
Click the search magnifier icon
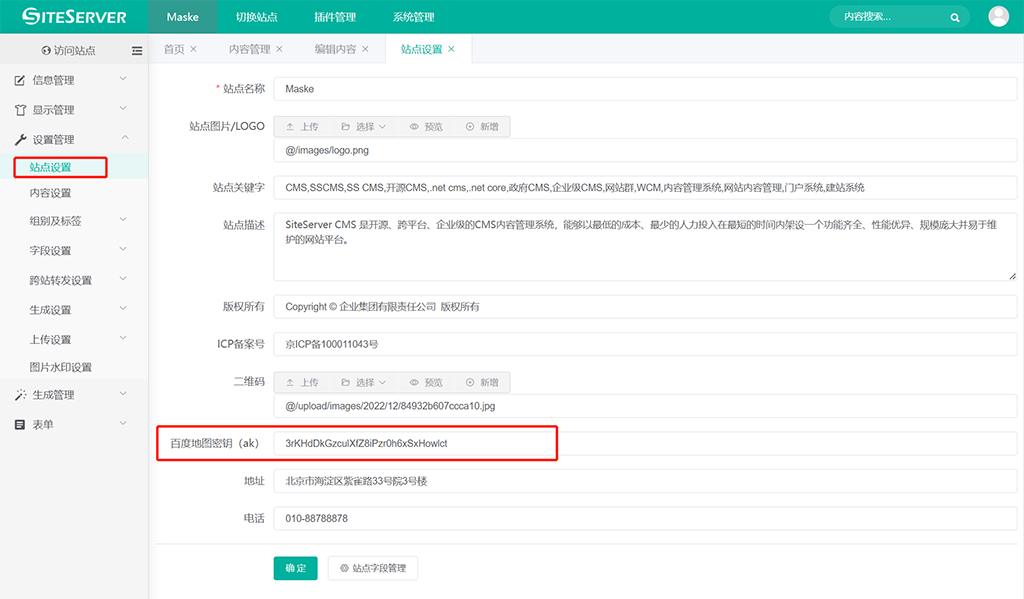coord(955,17)
